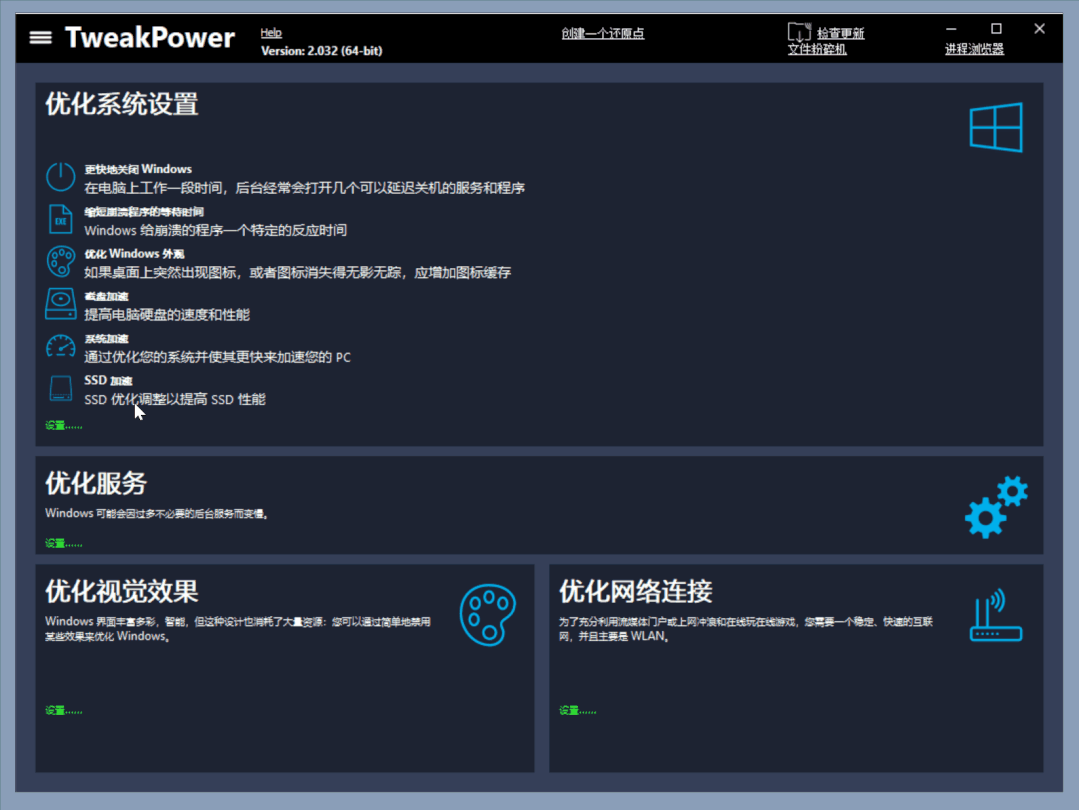Click the gears icon in 优化服务 panel
Viewport: 1079px width, 810px height.
click(x=995, y=507)
